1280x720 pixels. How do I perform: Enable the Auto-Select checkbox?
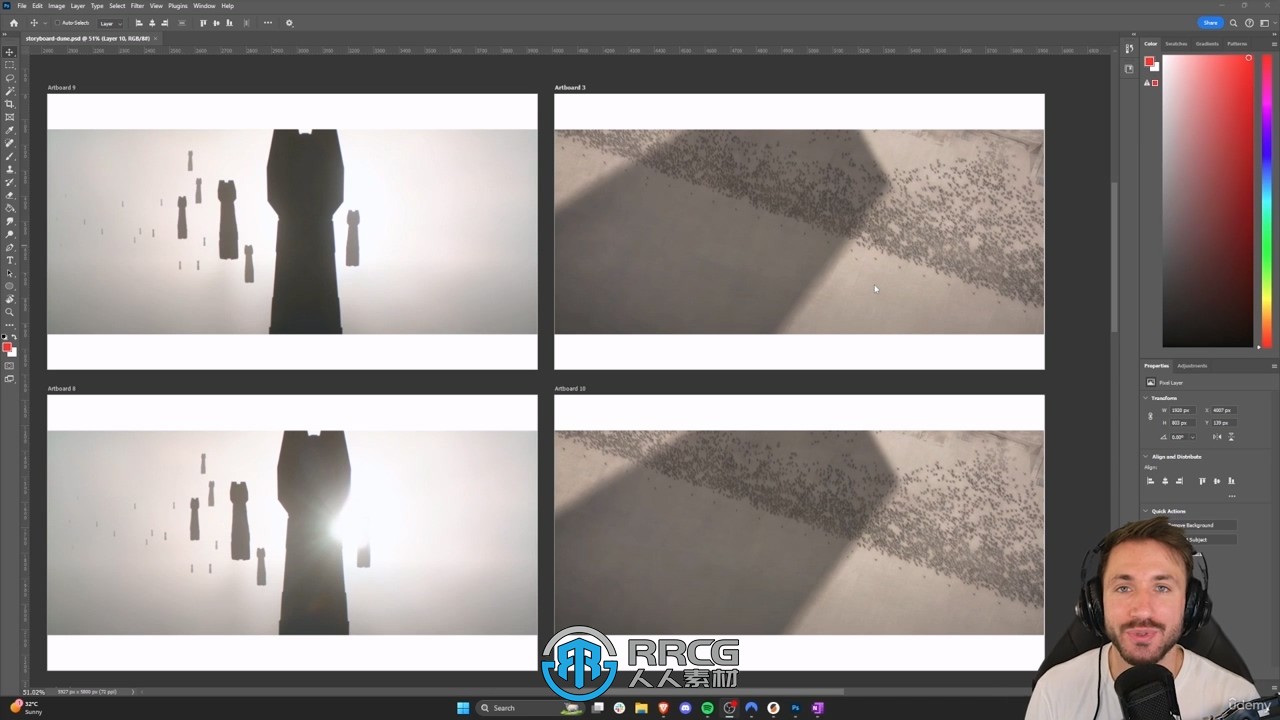[58, 23]
